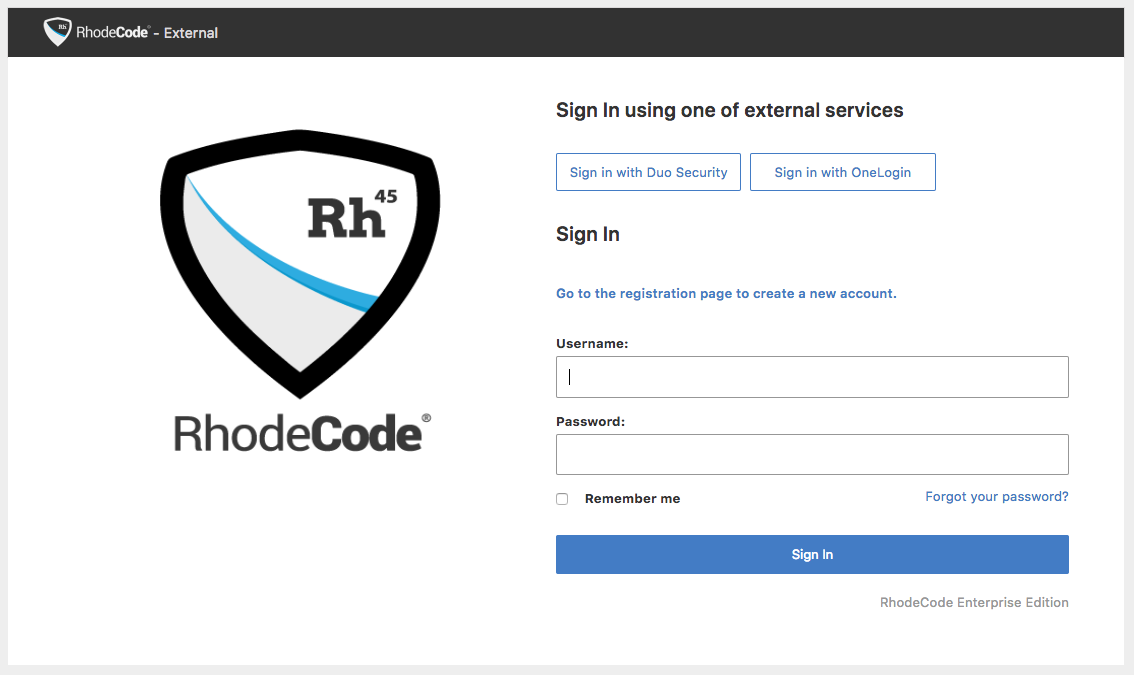Viewport: 1134px width, 675px height.
Task: Click the Password label
Action: pos(590,422)
